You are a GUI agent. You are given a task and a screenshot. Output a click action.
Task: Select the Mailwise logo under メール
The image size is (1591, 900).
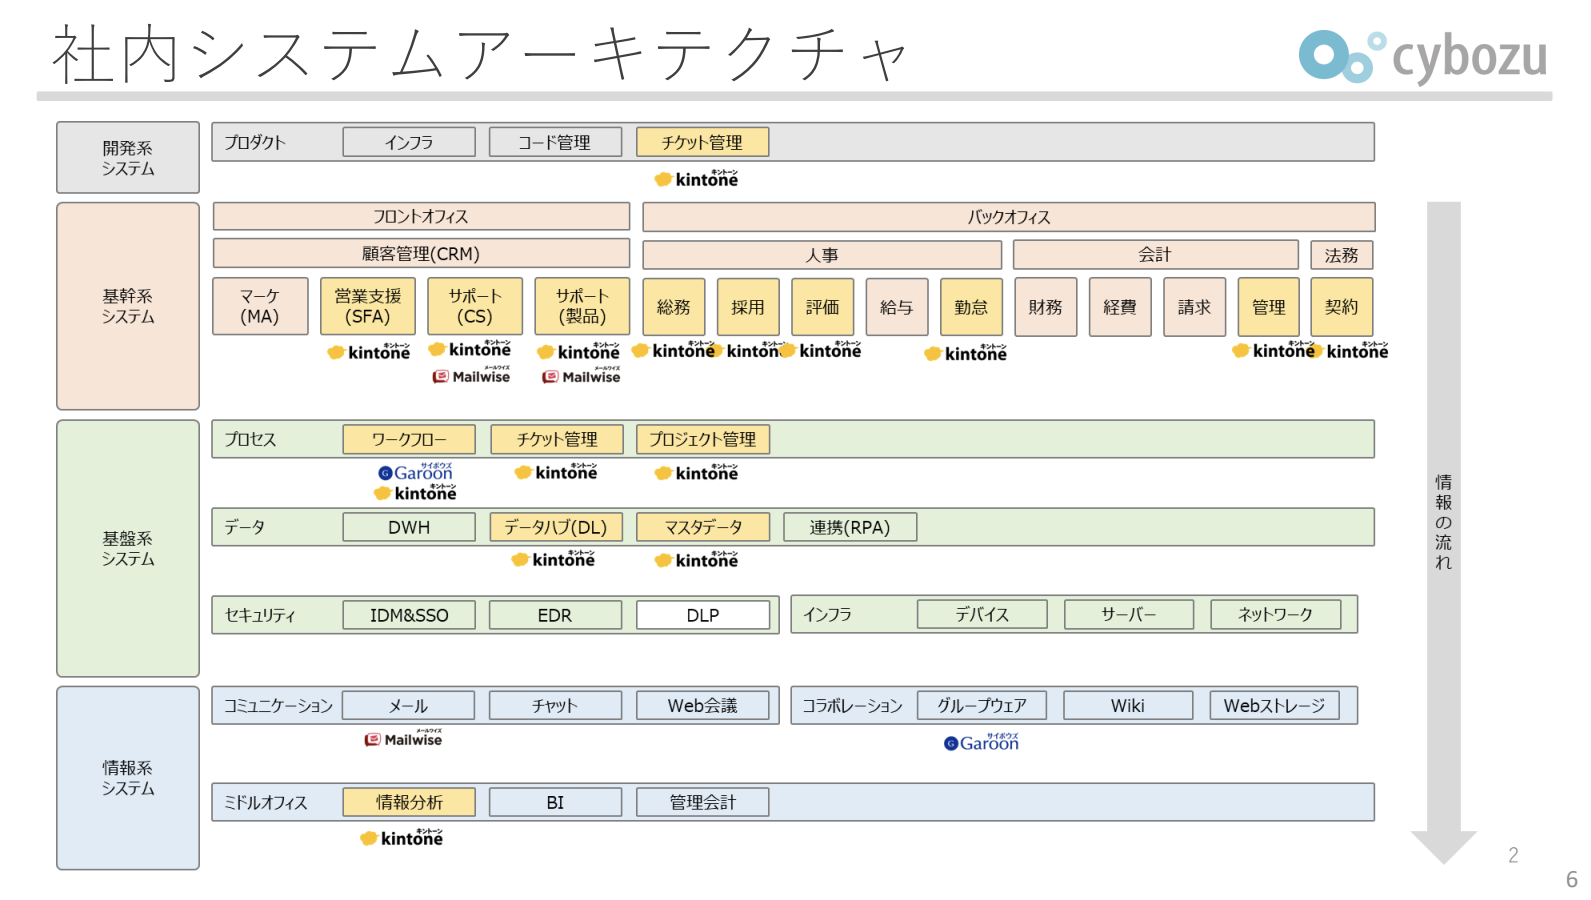point(403,739)
